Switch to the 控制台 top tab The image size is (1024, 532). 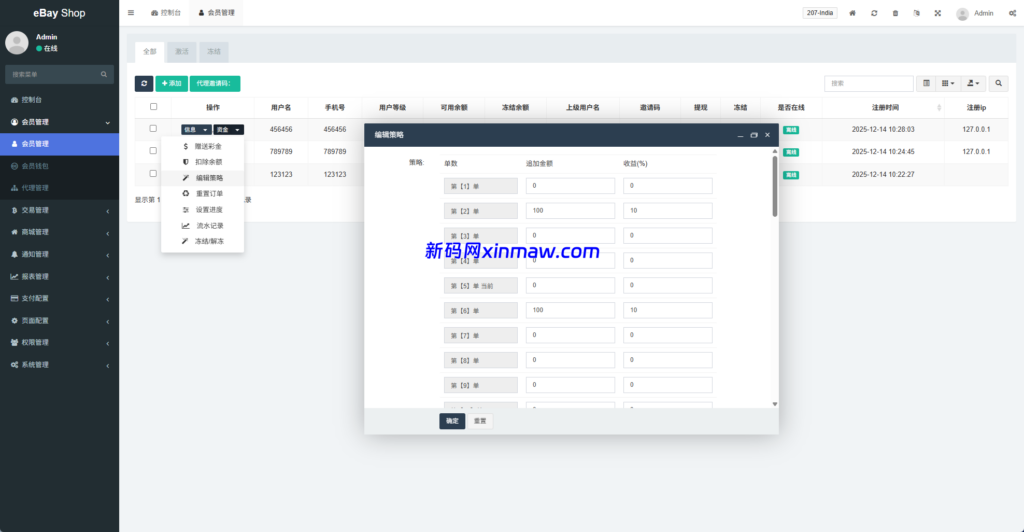pos(166,12)
